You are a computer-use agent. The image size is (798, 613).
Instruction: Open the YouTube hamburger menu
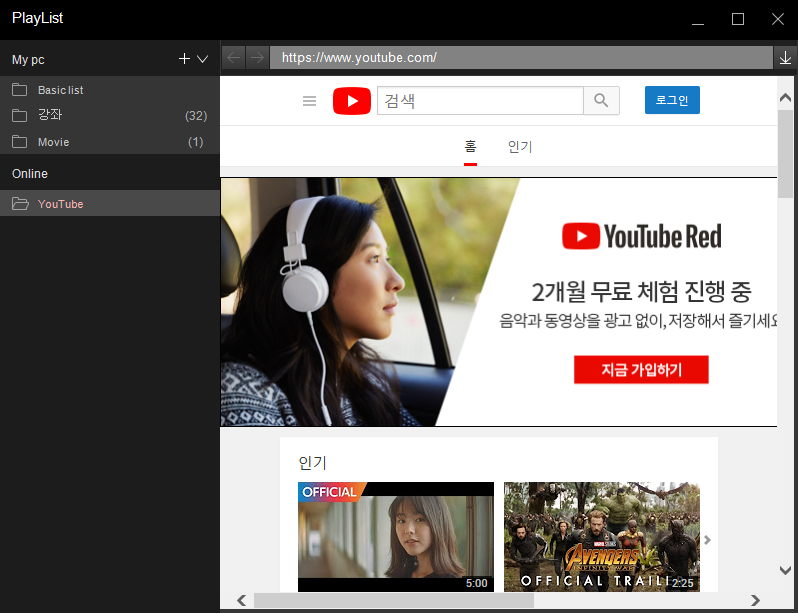click(x=310, y=101)
